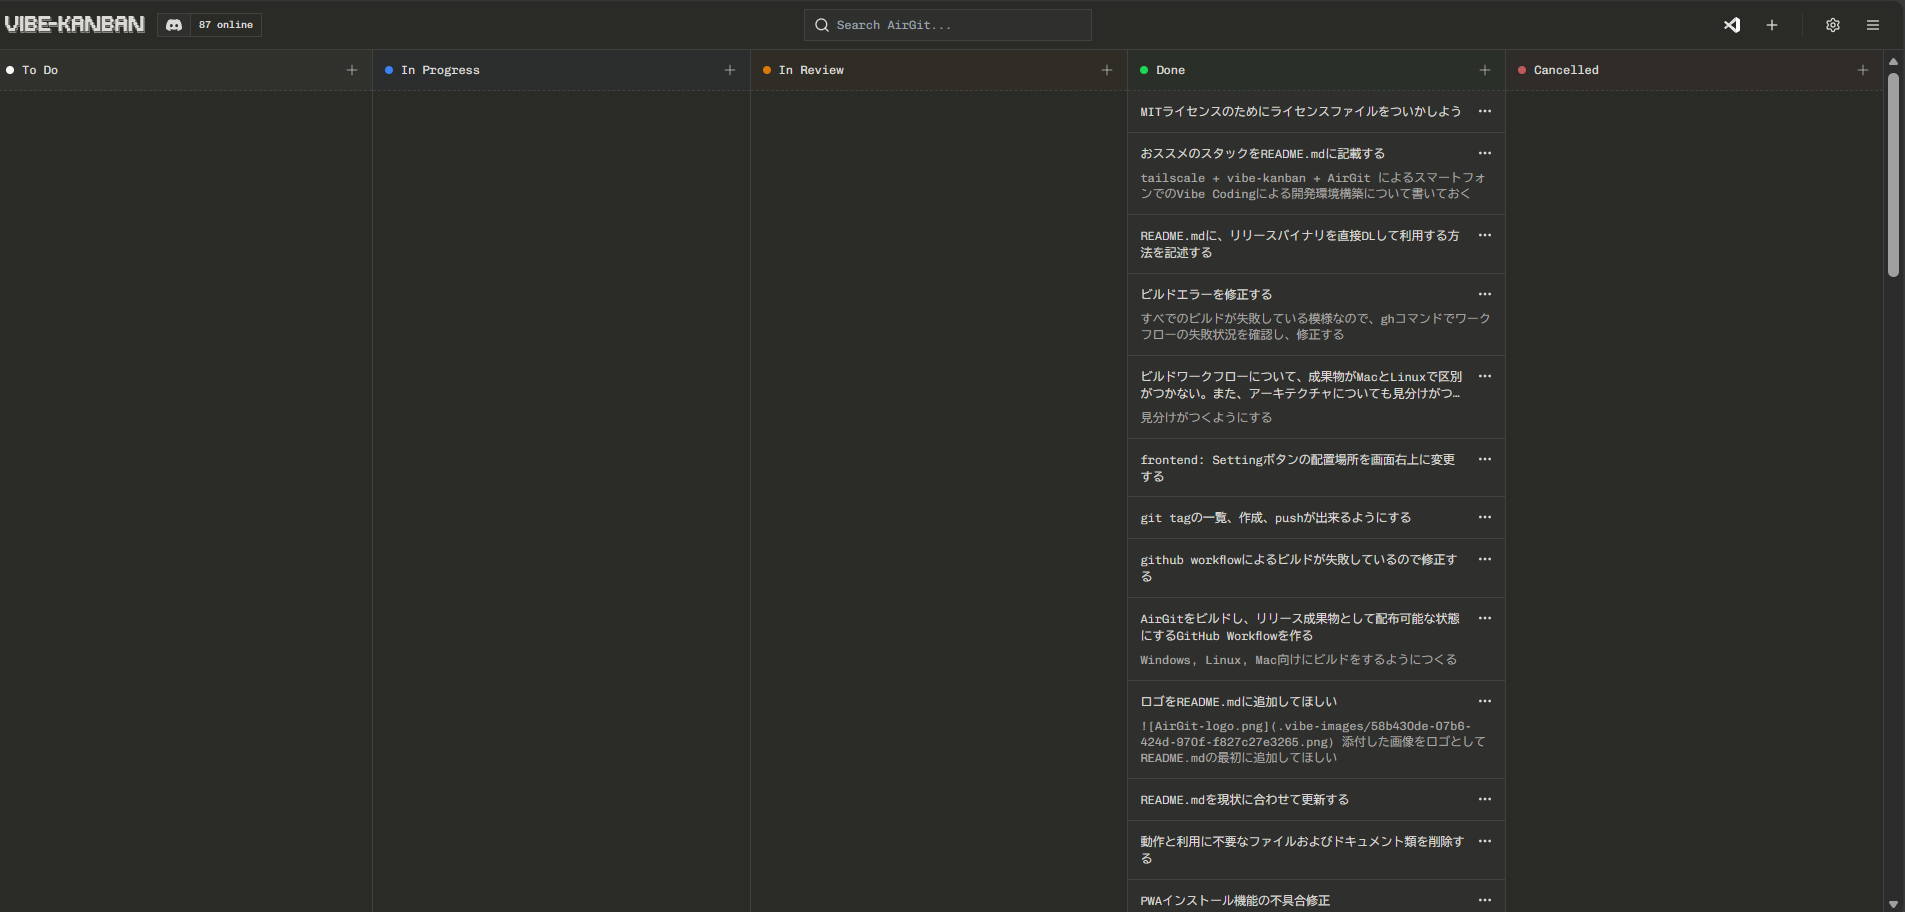Open options for MITライセンス task

[1485, 111]
